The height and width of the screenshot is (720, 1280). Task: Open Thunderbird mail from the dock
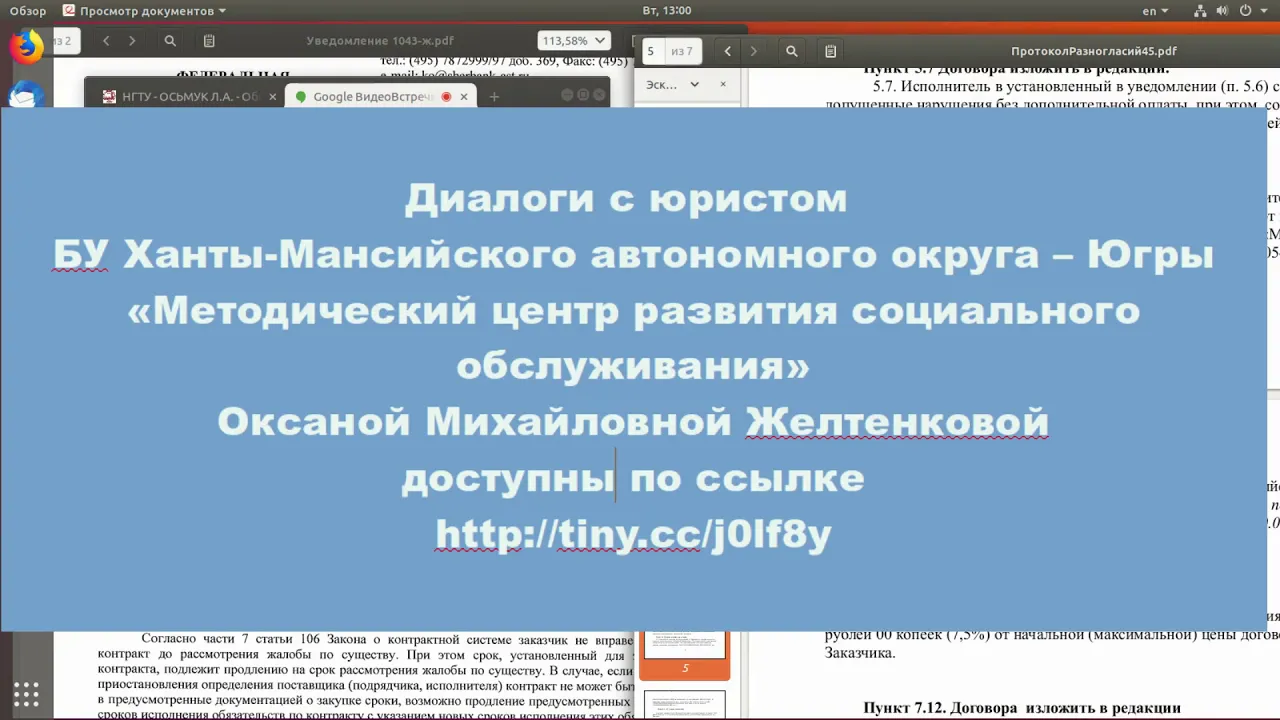[26, 95]
